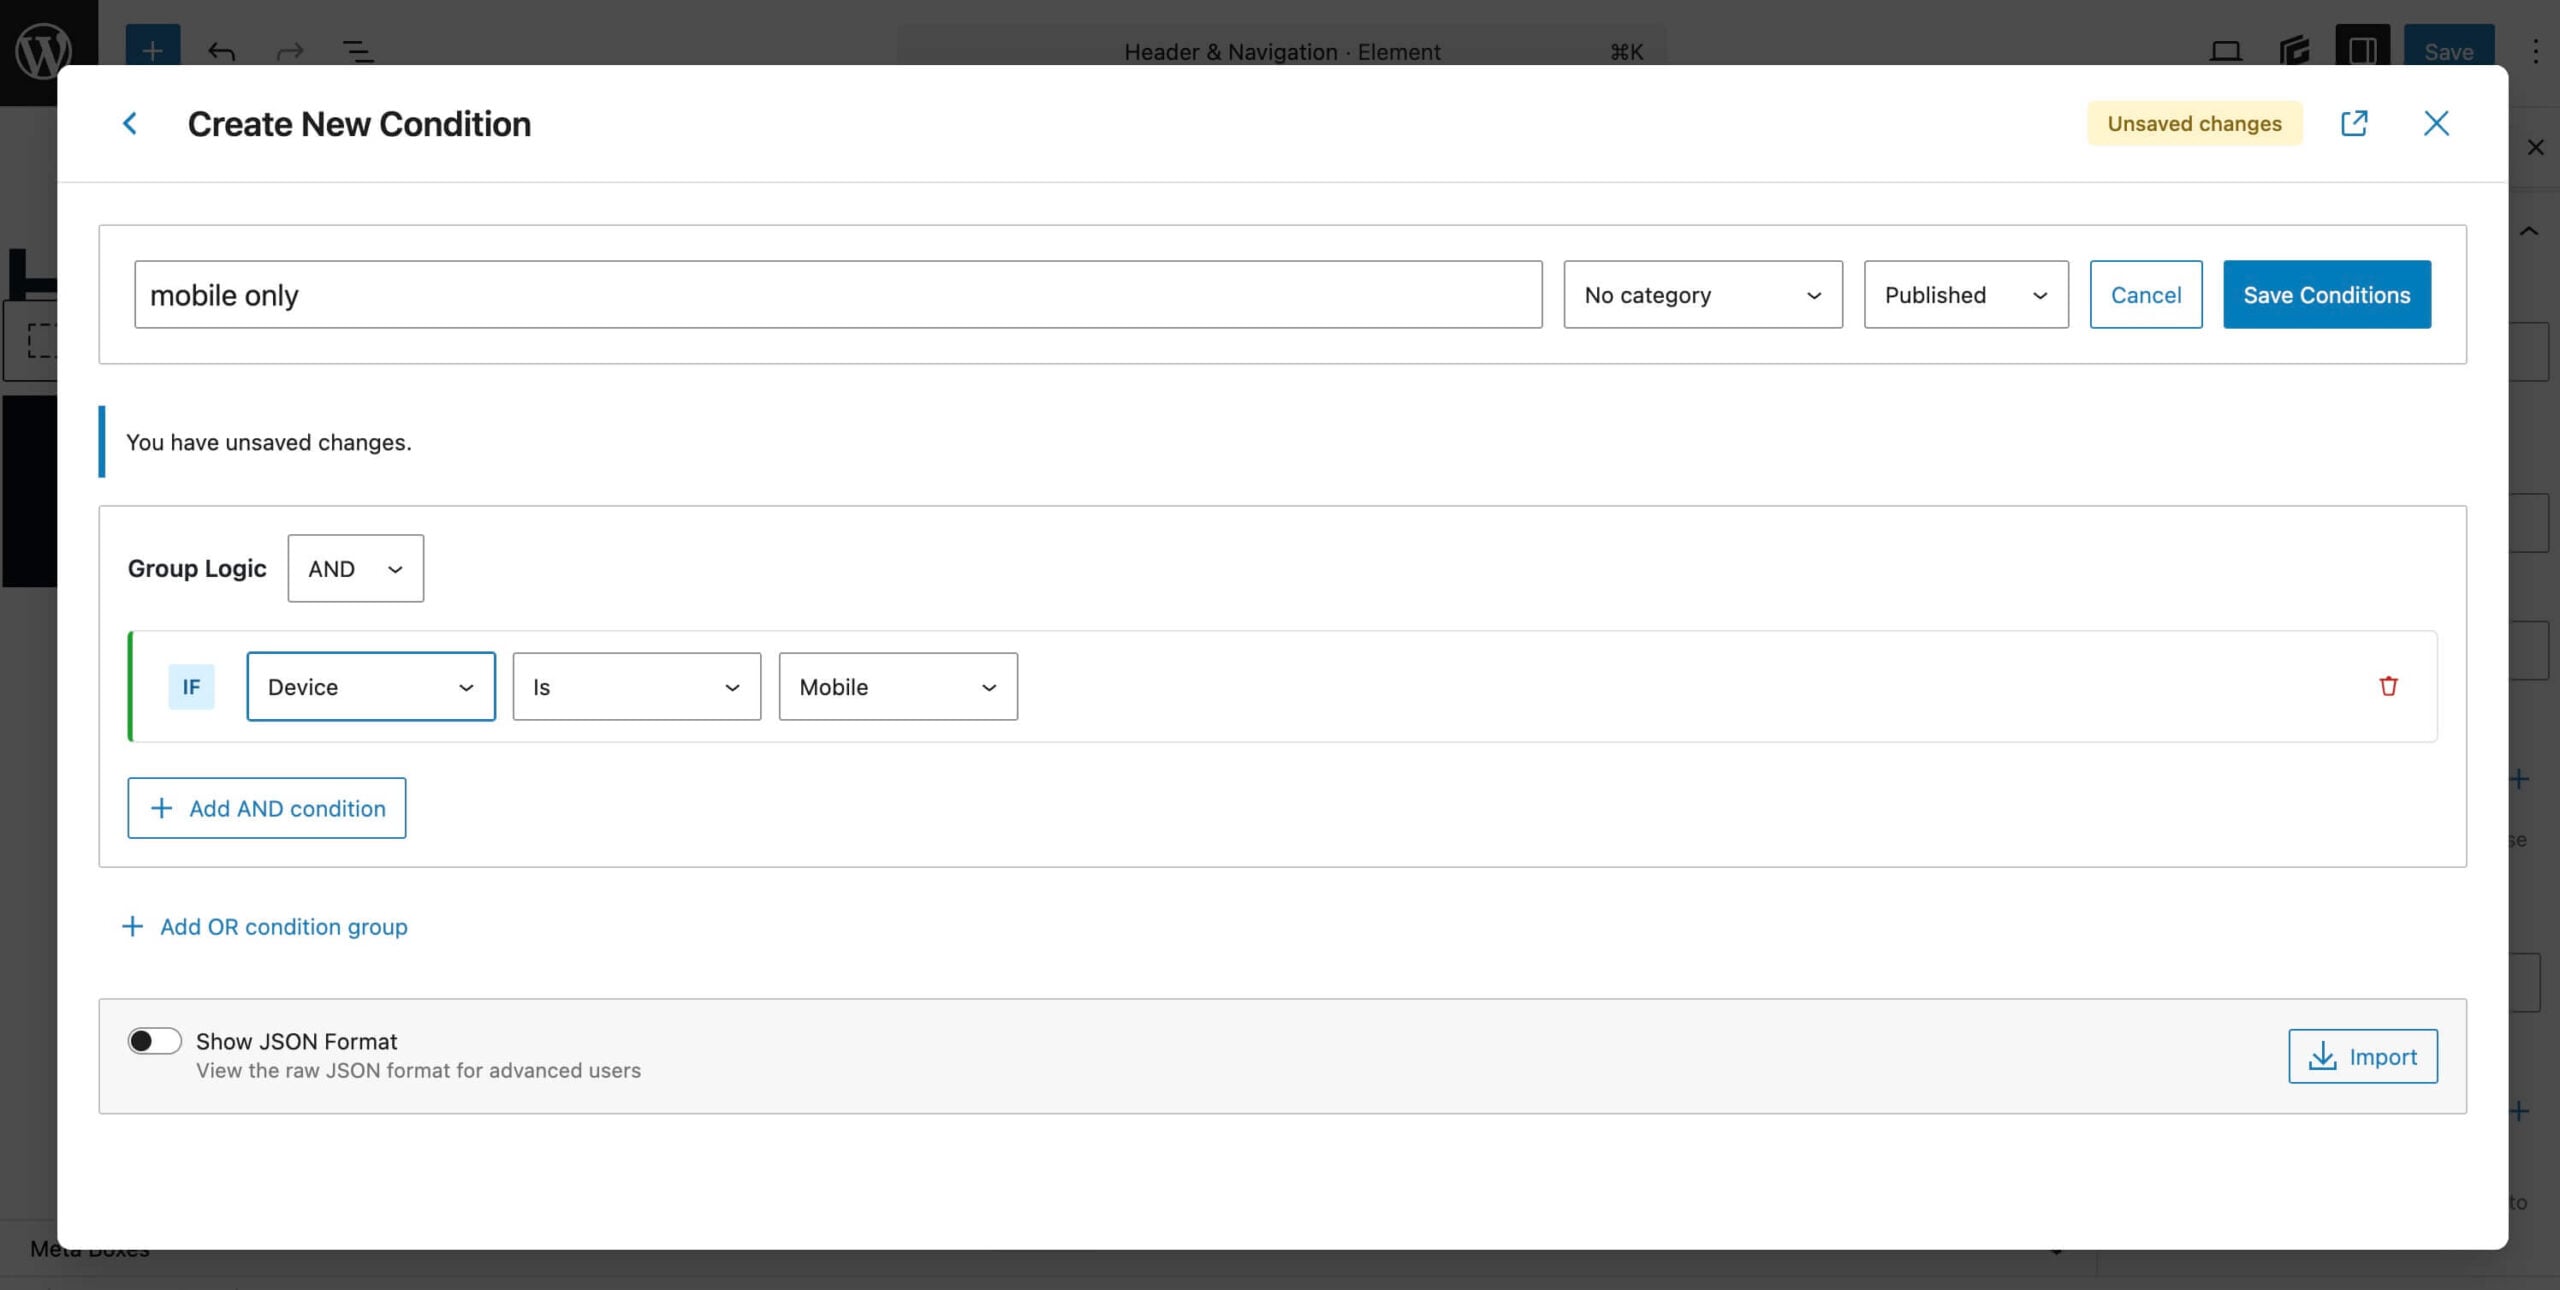Screen dimensions: 2560x1290
Task: Go back using the modal back arrow
Action: coord(131,123)
